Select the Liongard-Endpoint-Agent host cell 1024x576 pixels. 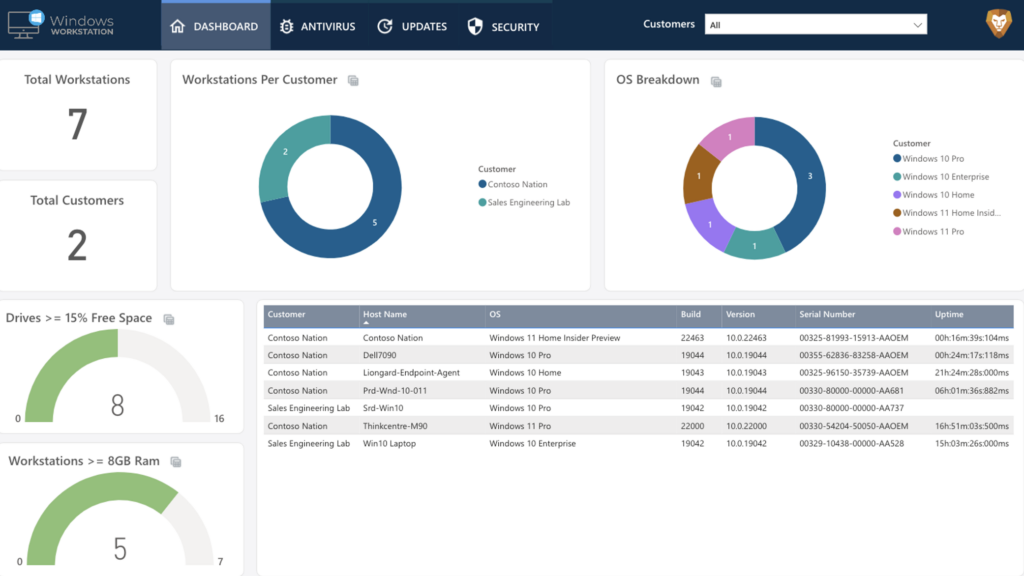pyautogui.click(x=411, y=373)
